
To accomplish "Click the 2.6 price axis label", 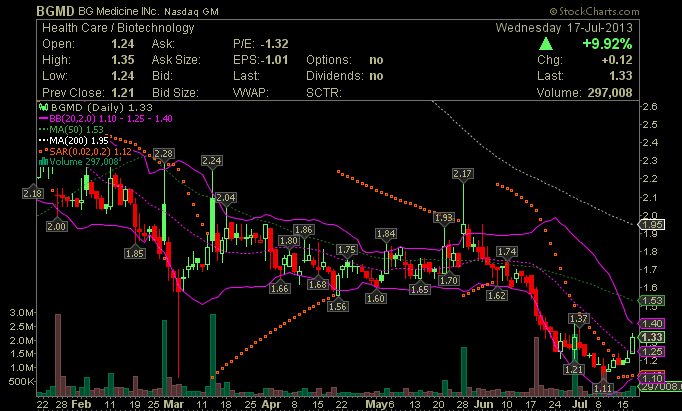I will pyautogui.click(x=650, y=107).
